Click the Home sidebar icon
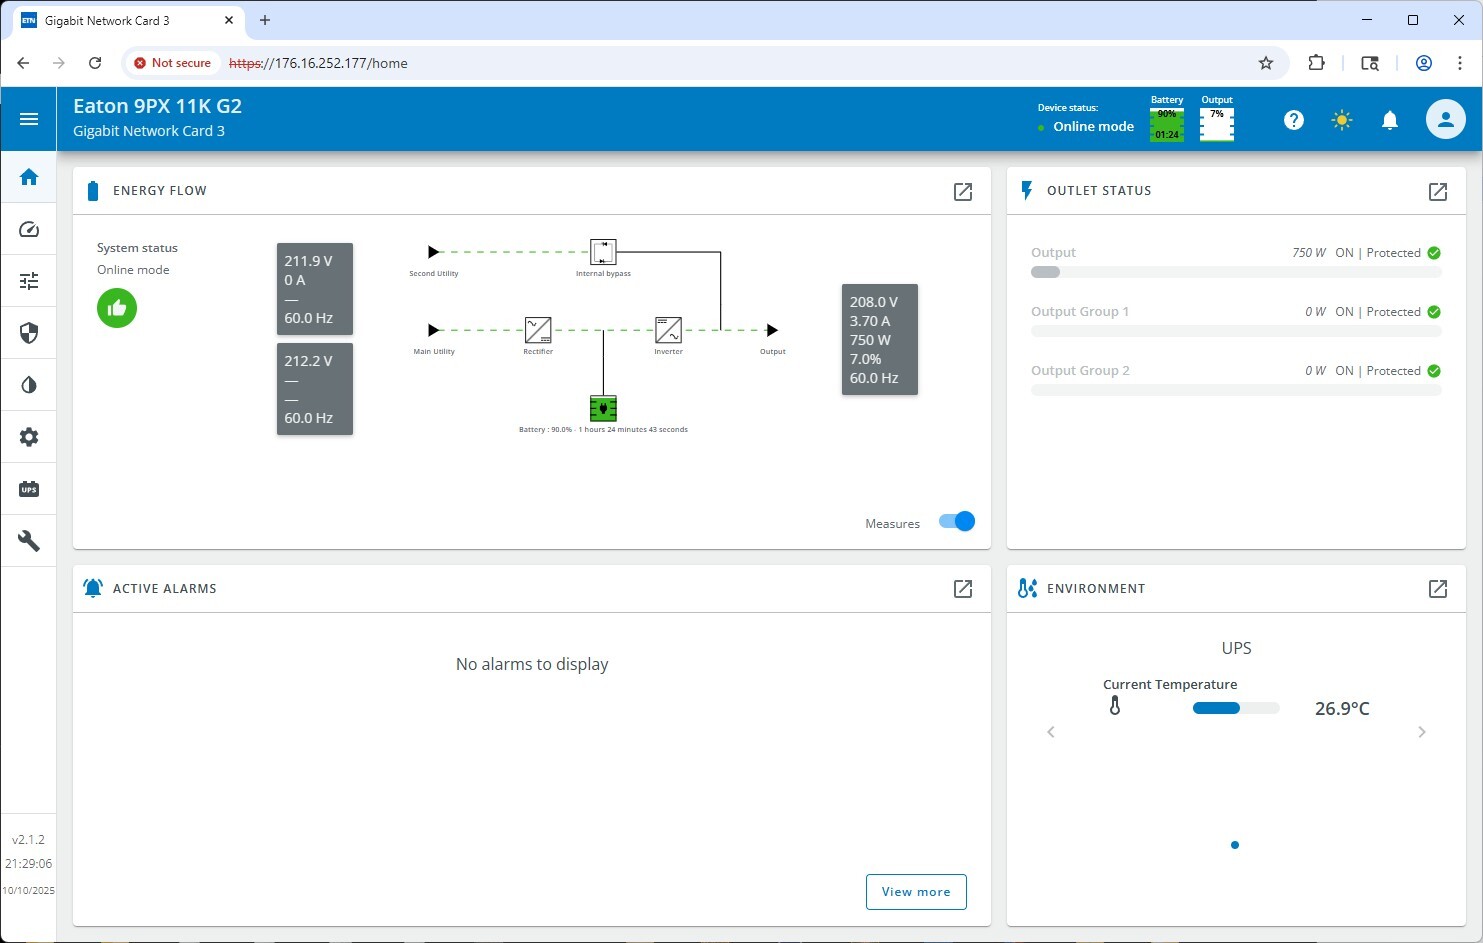 29,177
